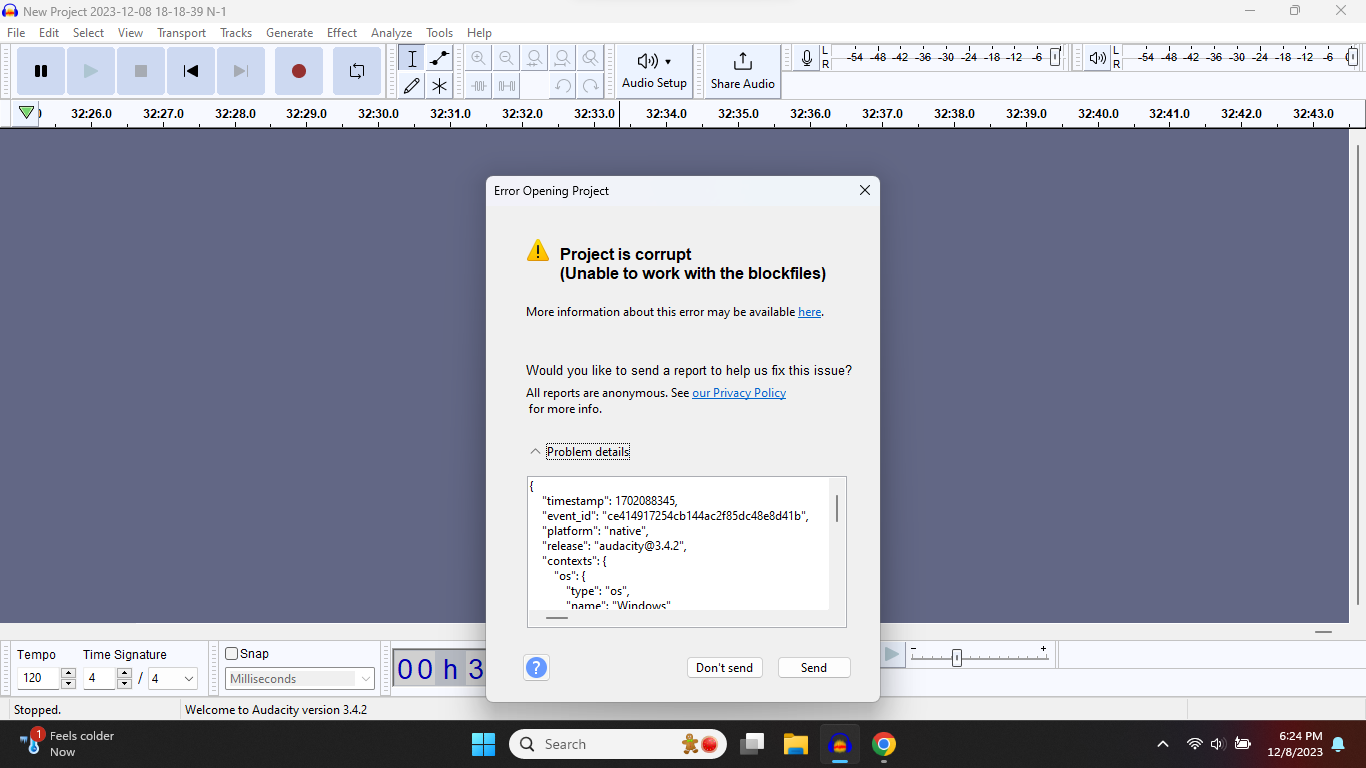
Task: Open time signature denominator dropdown
Action: click(173, 678)
